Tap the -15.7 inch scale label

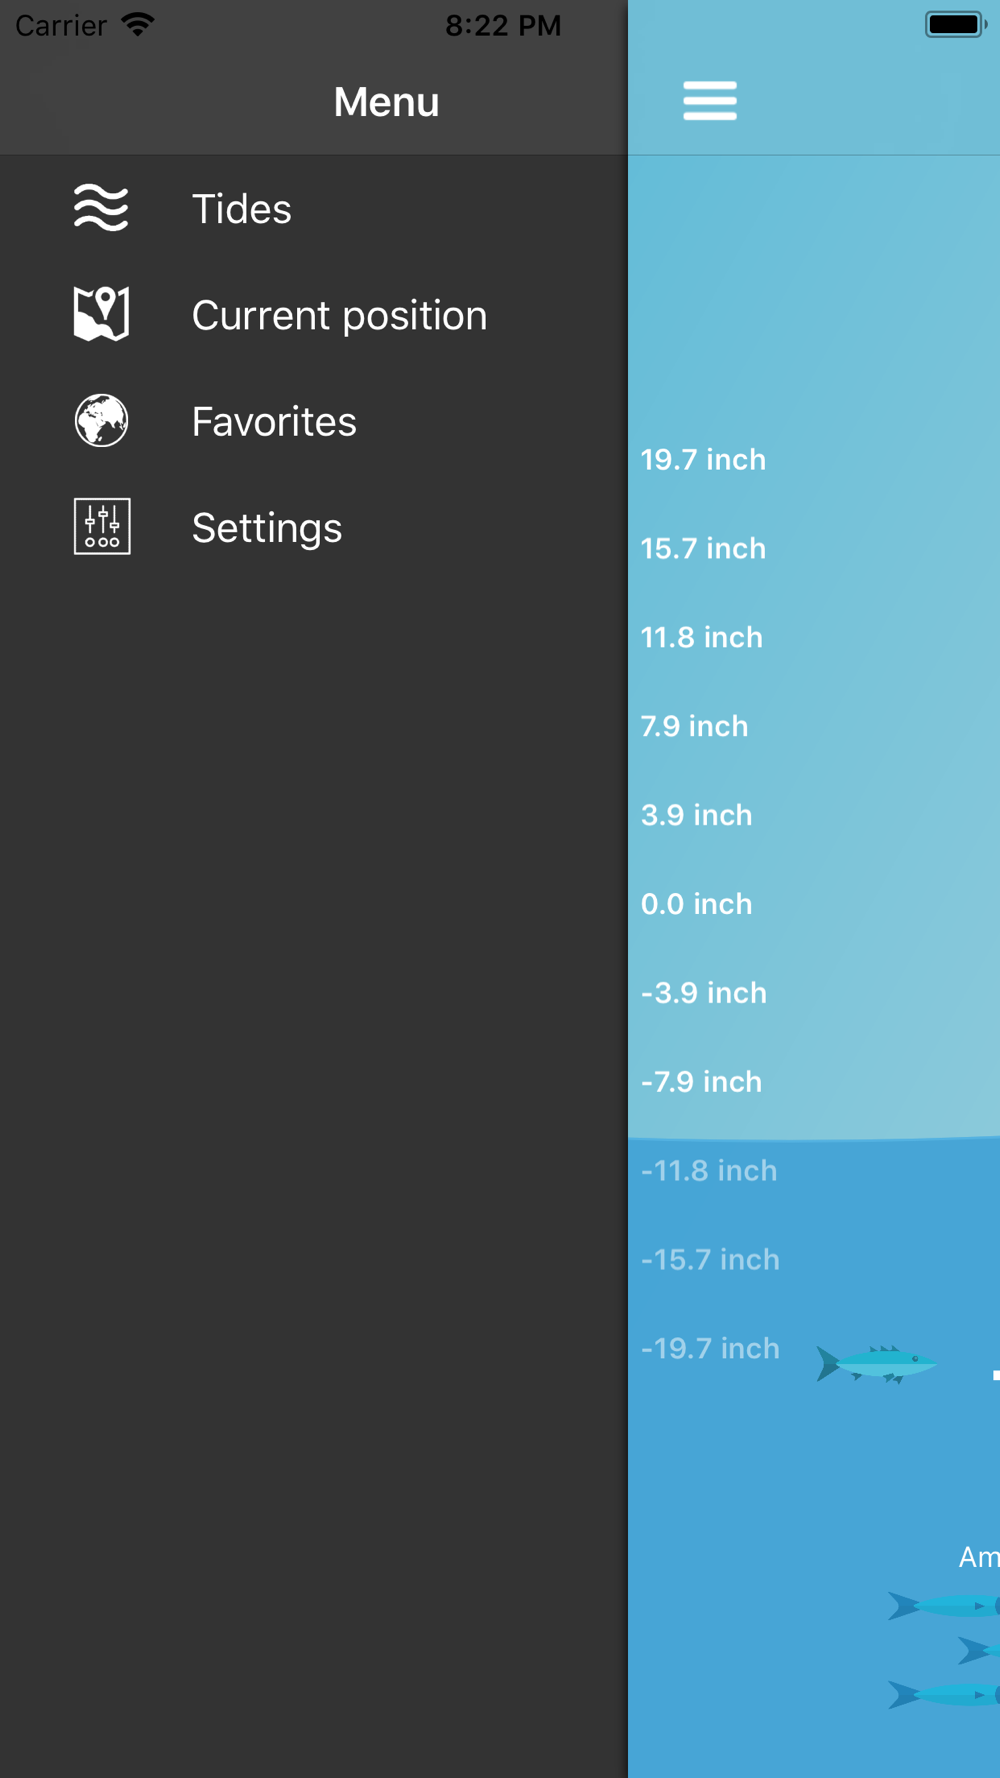tap(710, 1260)
